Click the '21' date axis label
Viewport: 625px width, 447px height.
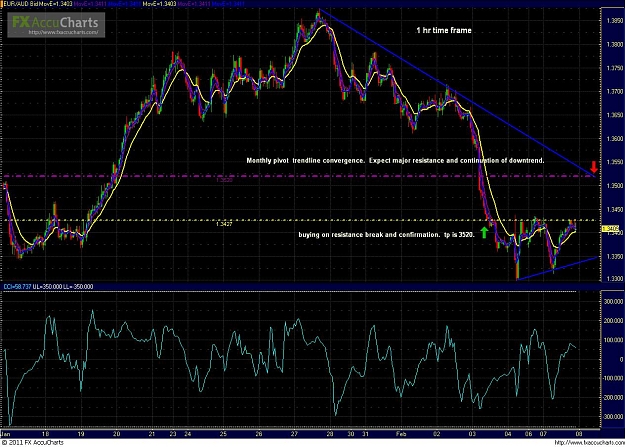(152, 434)
